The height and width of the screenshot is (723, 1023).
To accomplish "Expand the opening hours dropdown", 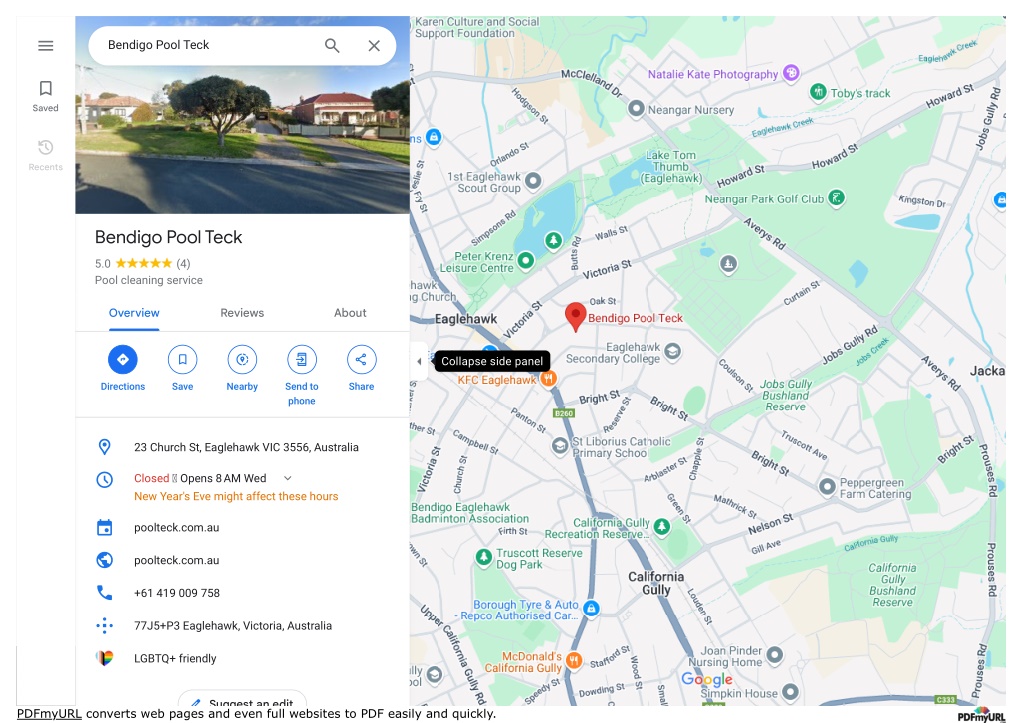I will click(288, 478).
